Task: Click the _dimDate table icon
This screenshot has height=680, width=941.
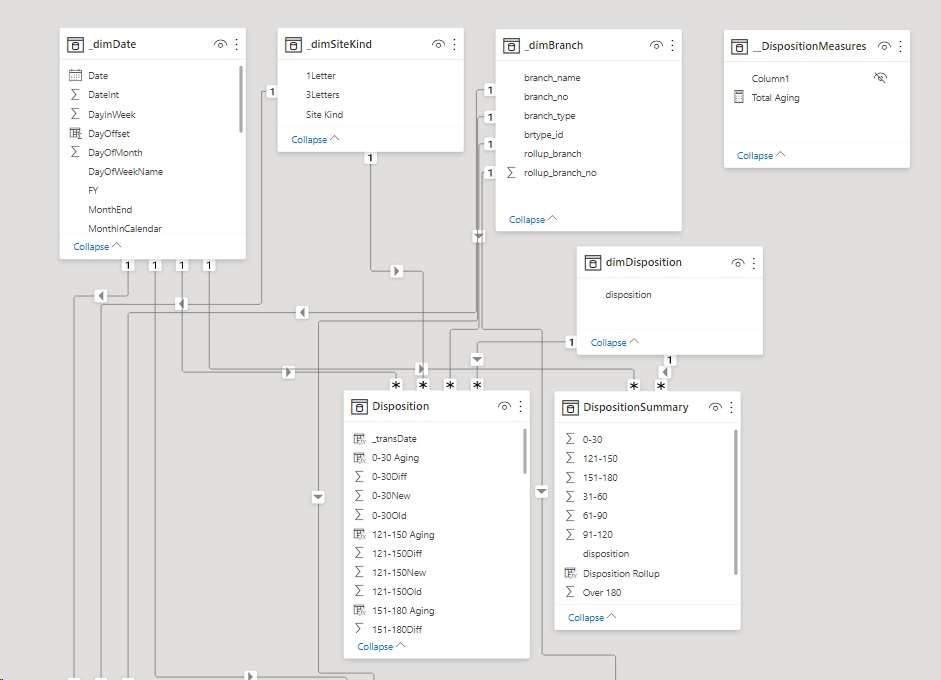Action: click(75, 45)
